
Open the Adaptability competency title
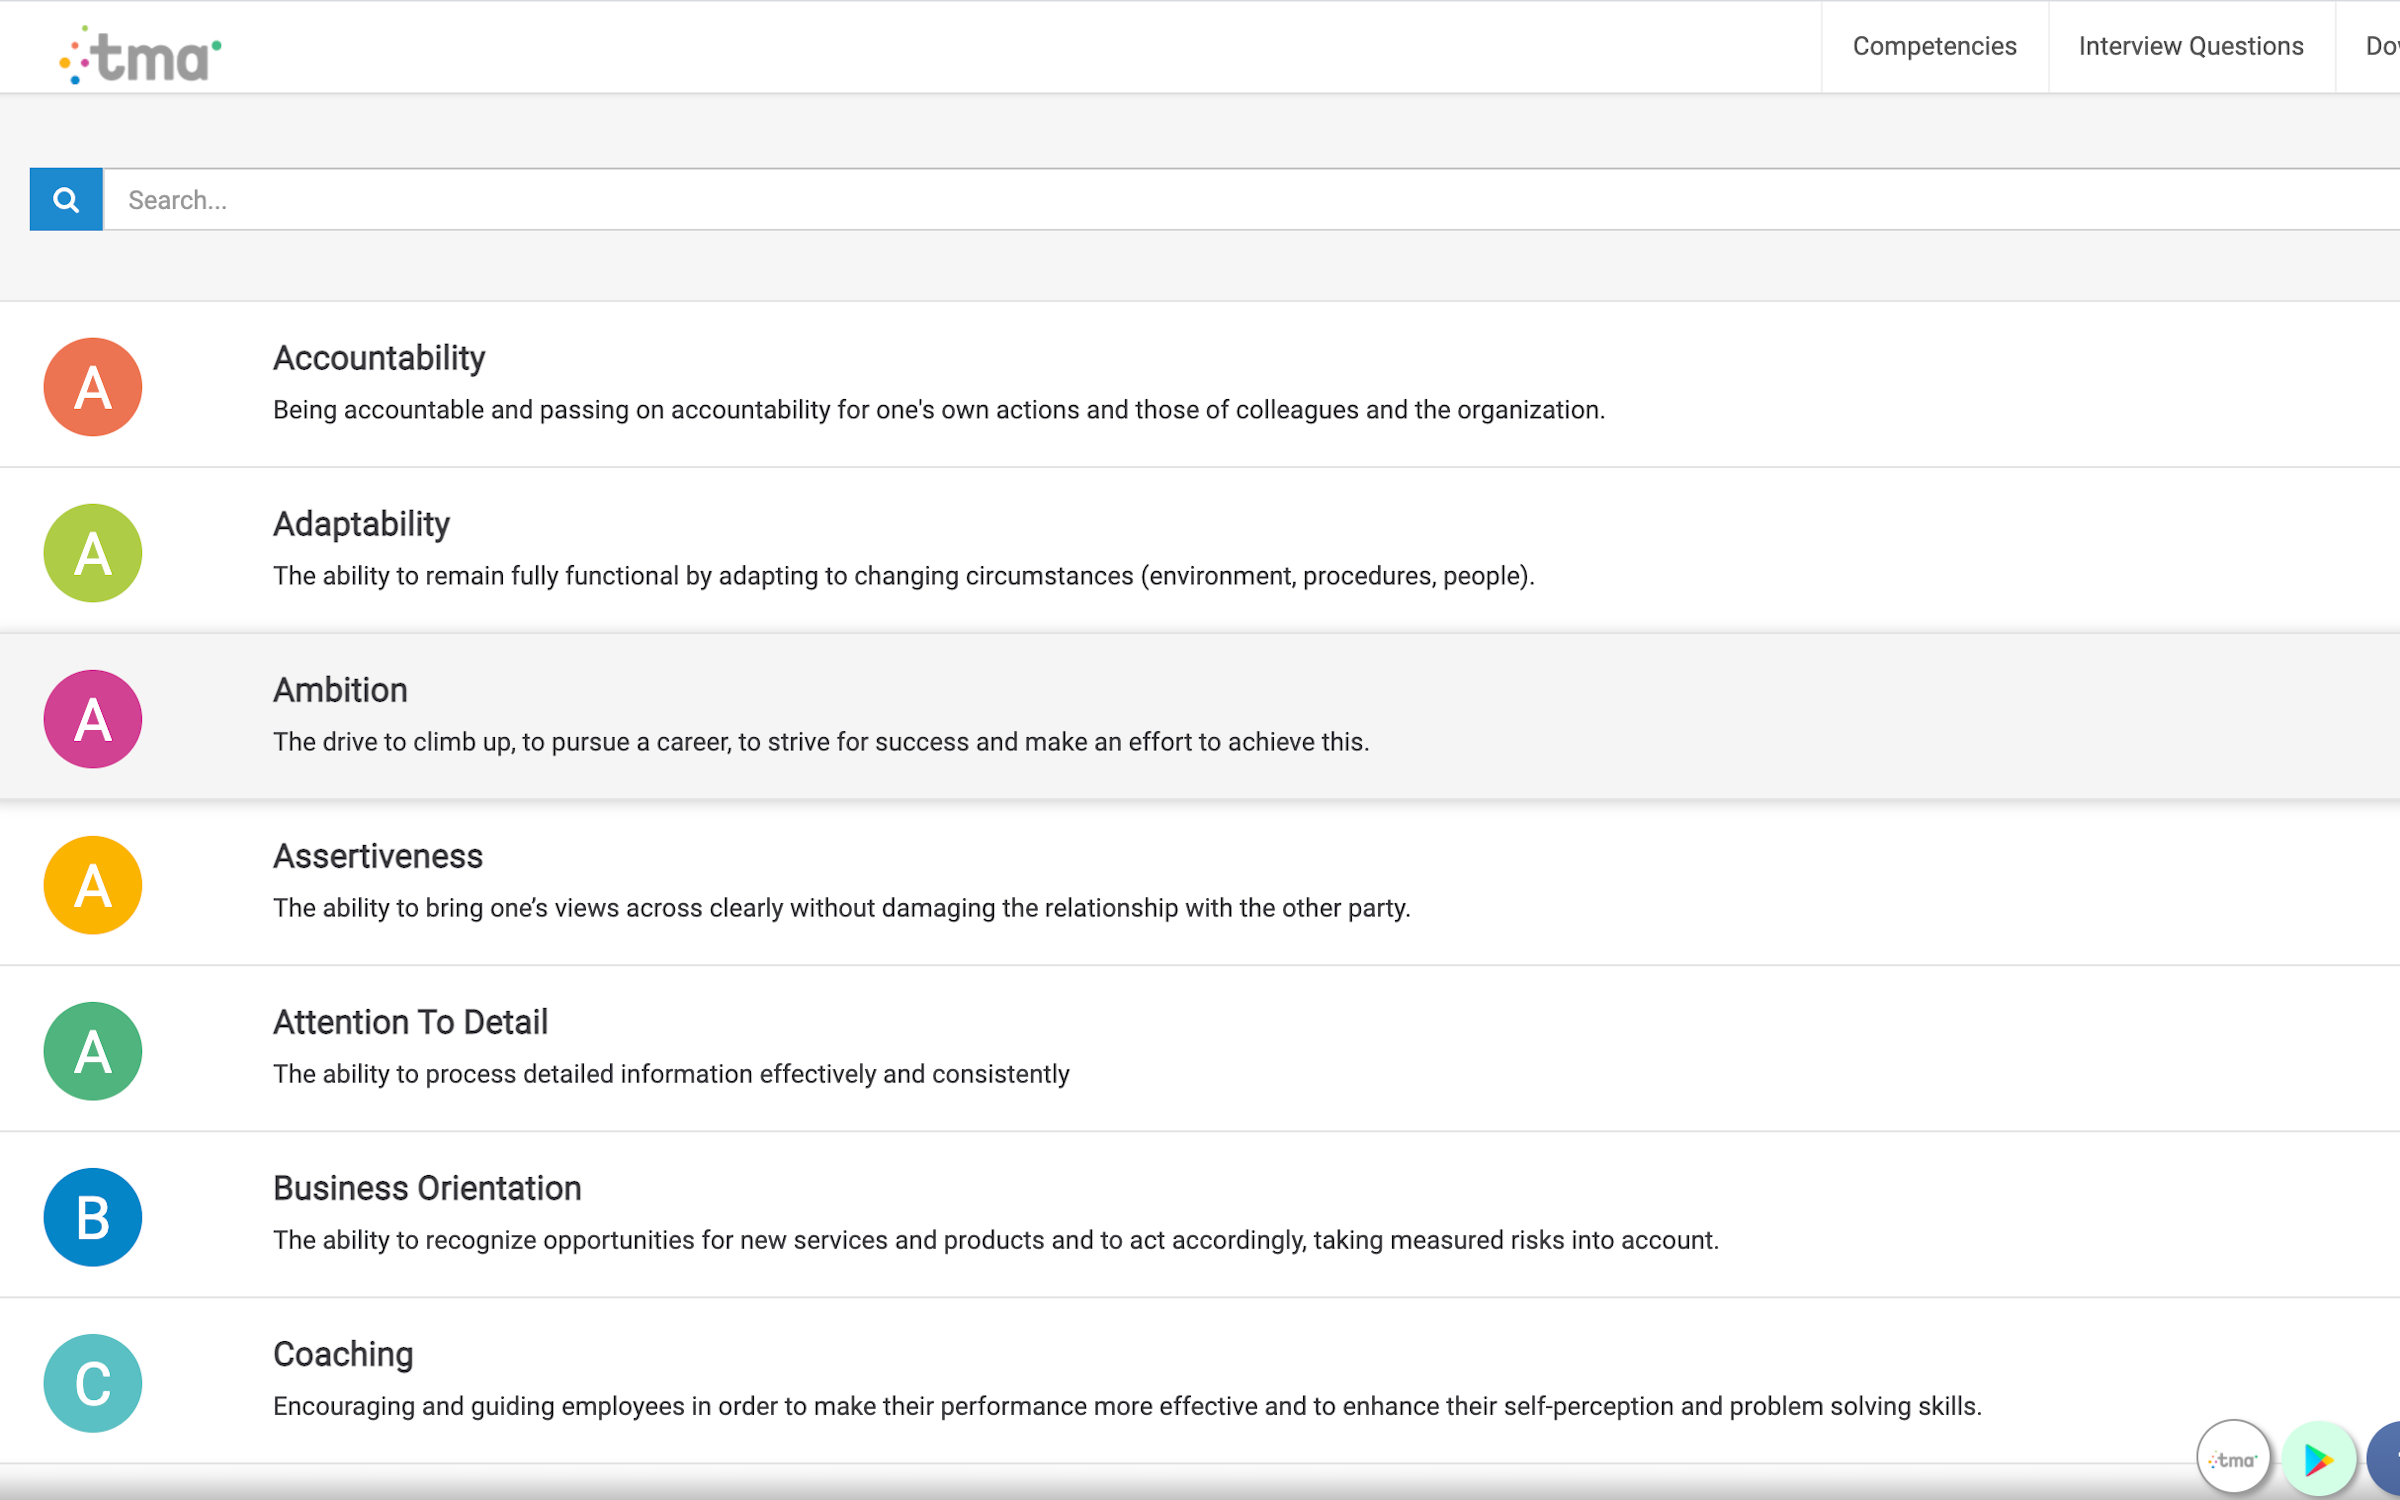click(361, 524)
